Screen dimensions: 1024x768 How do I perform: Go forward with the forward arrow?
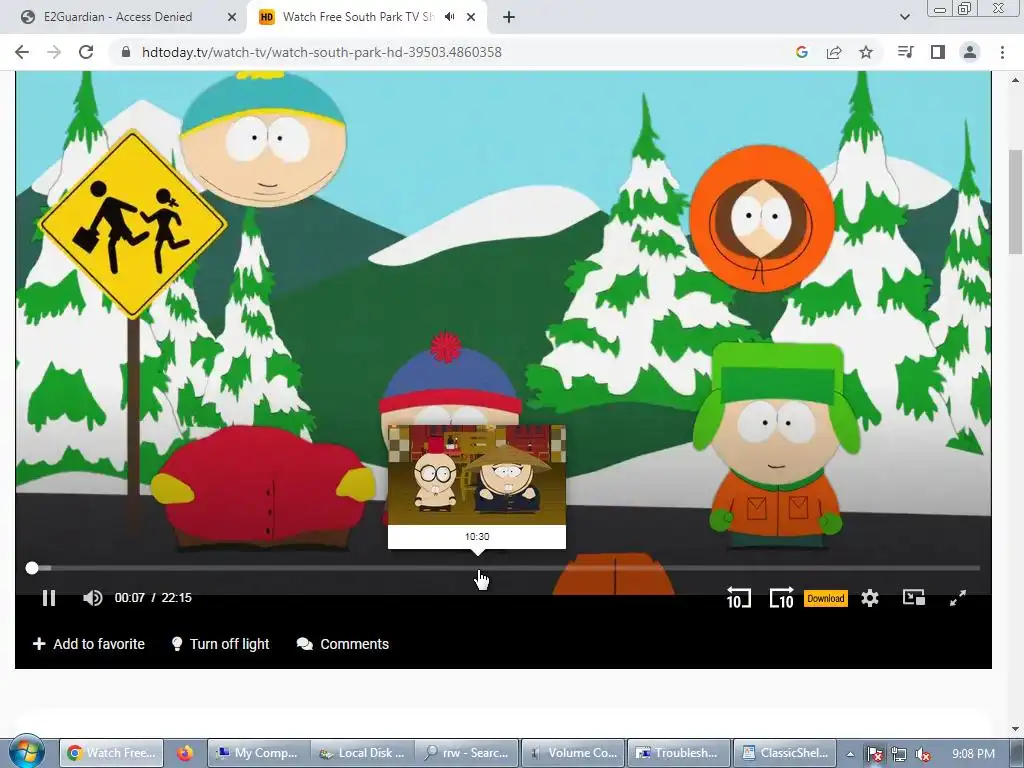pos(54,52)
